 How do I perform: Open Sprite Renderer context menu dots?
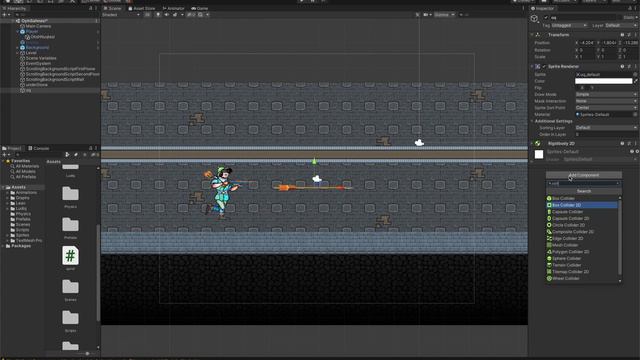point(636,66)
